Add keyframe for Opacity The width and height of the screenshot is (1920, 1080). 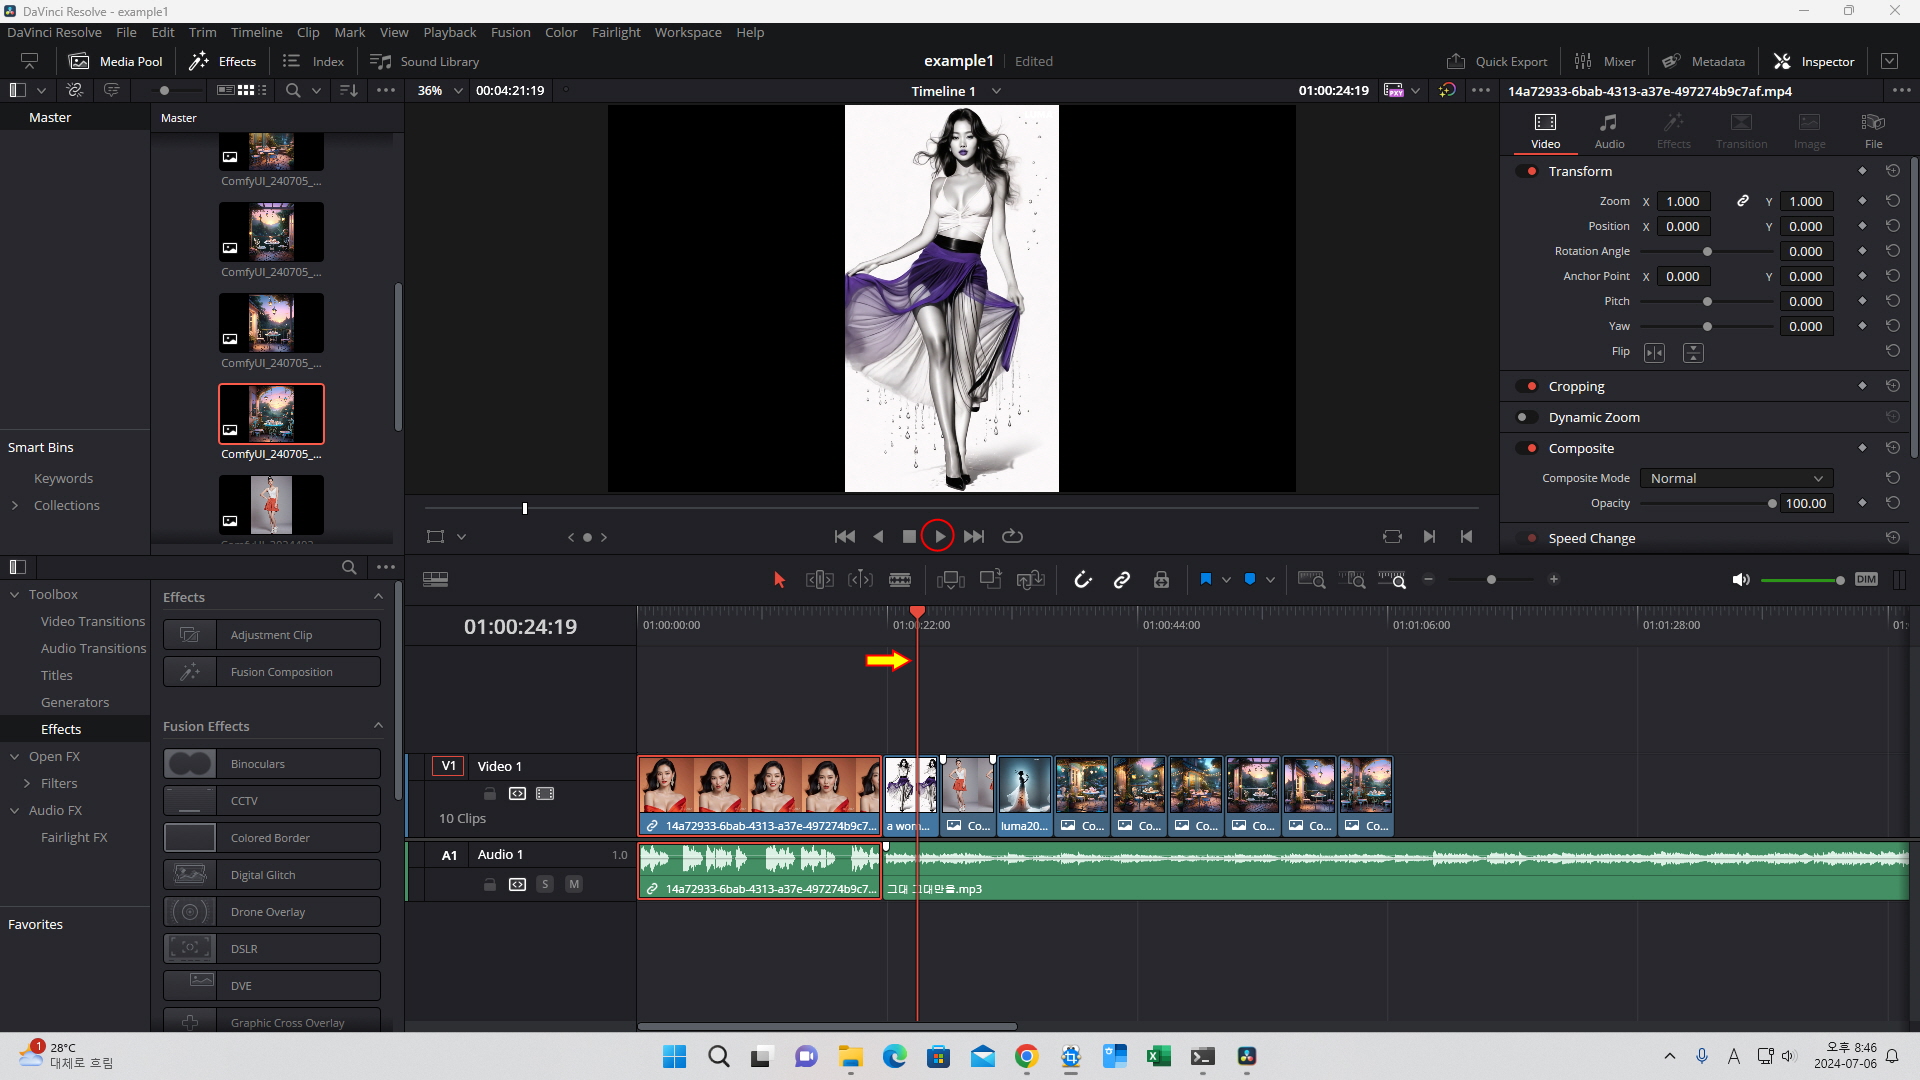point(1862,503)
